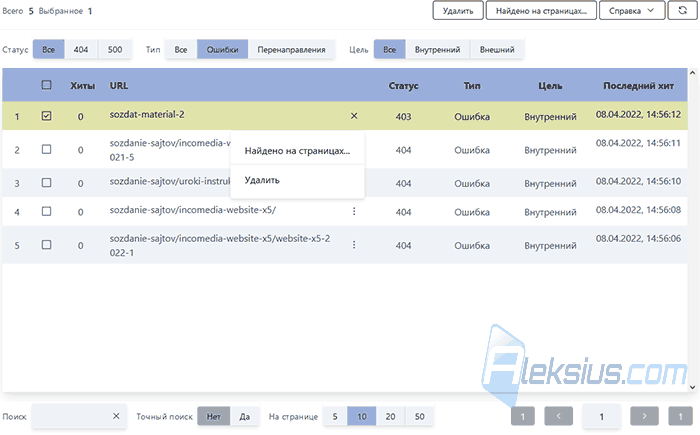Set exact search to Да
This screenshot has height=435, width=700.
click(244, 416)
